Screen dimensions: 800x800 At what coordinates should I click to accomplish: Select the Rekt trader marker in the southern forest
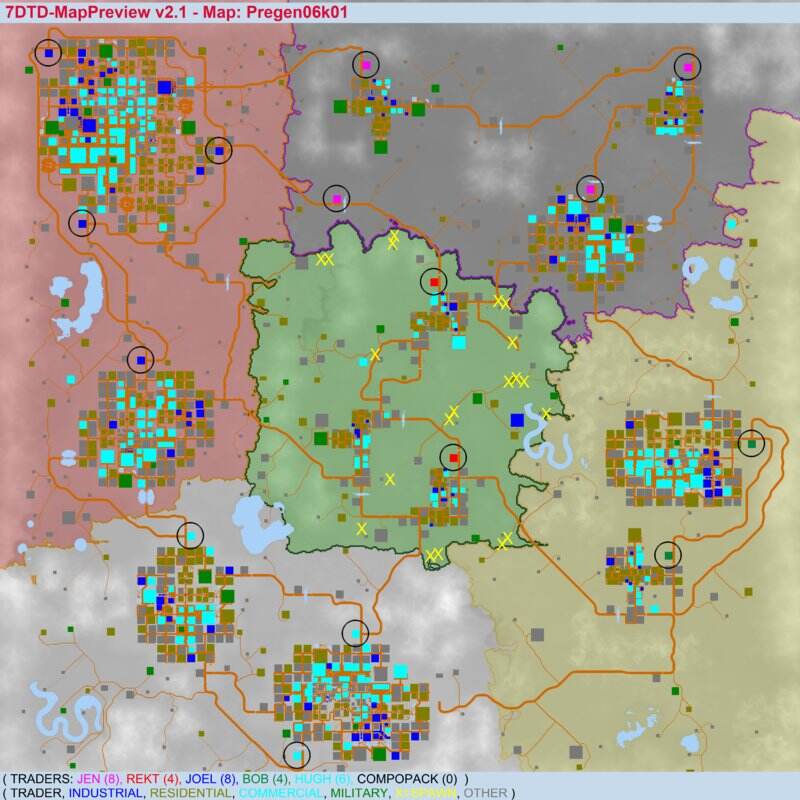(x=453, y=457)
